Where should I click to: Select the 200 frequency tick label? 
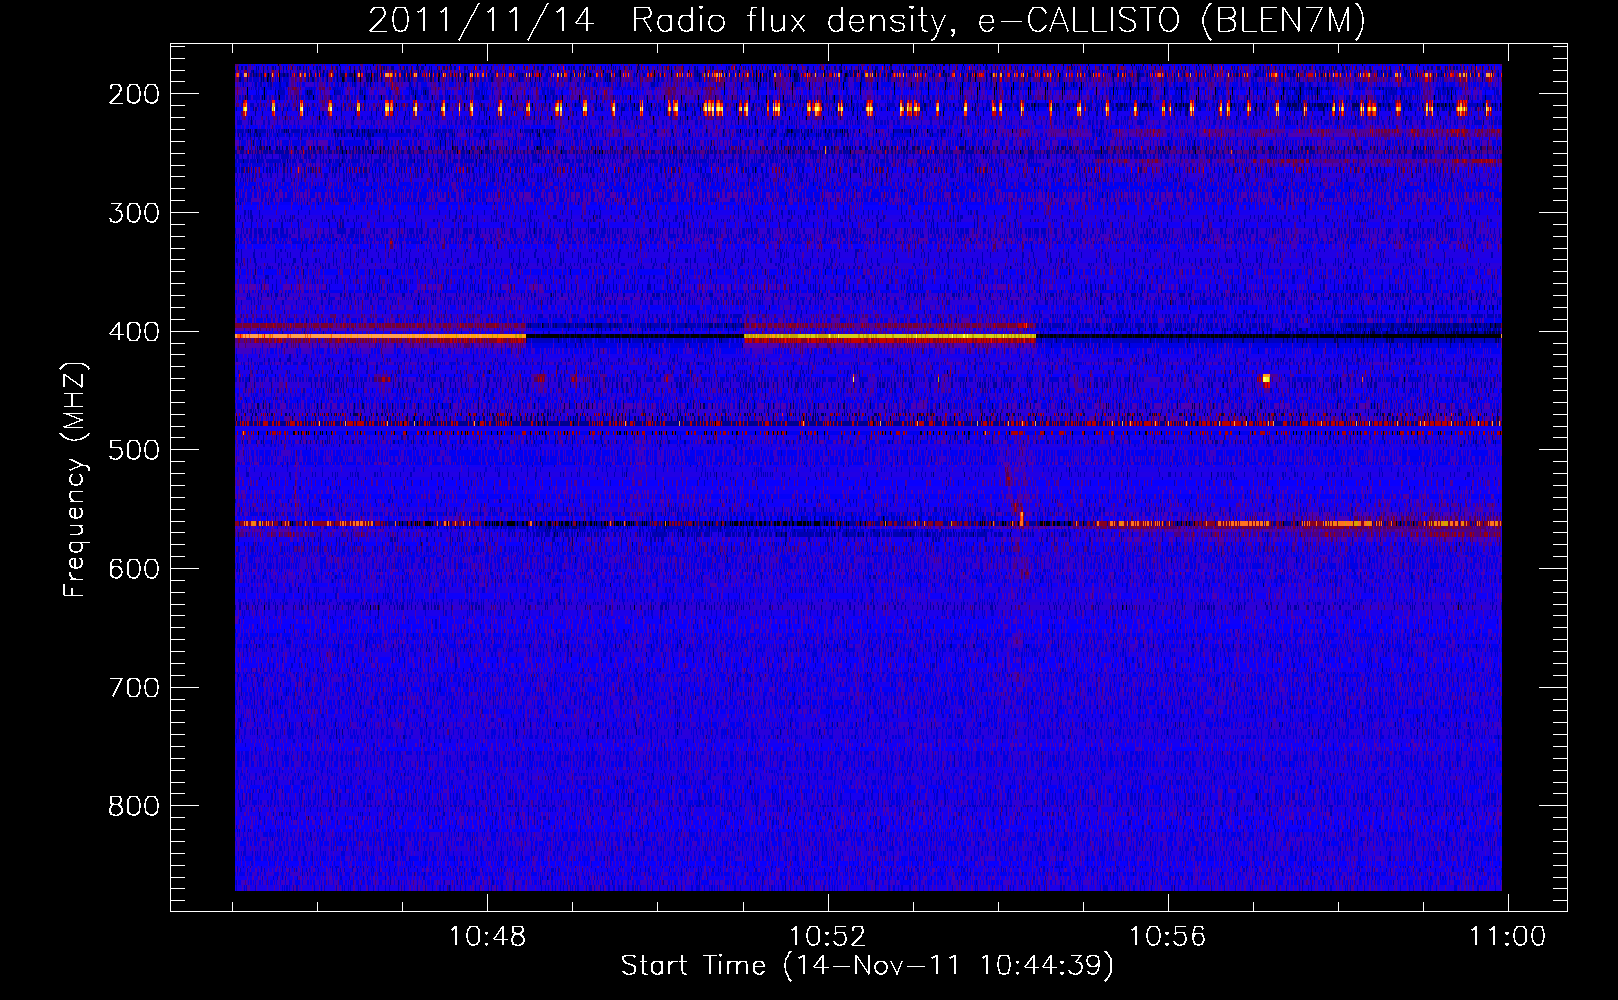click(x=134, y=94)
